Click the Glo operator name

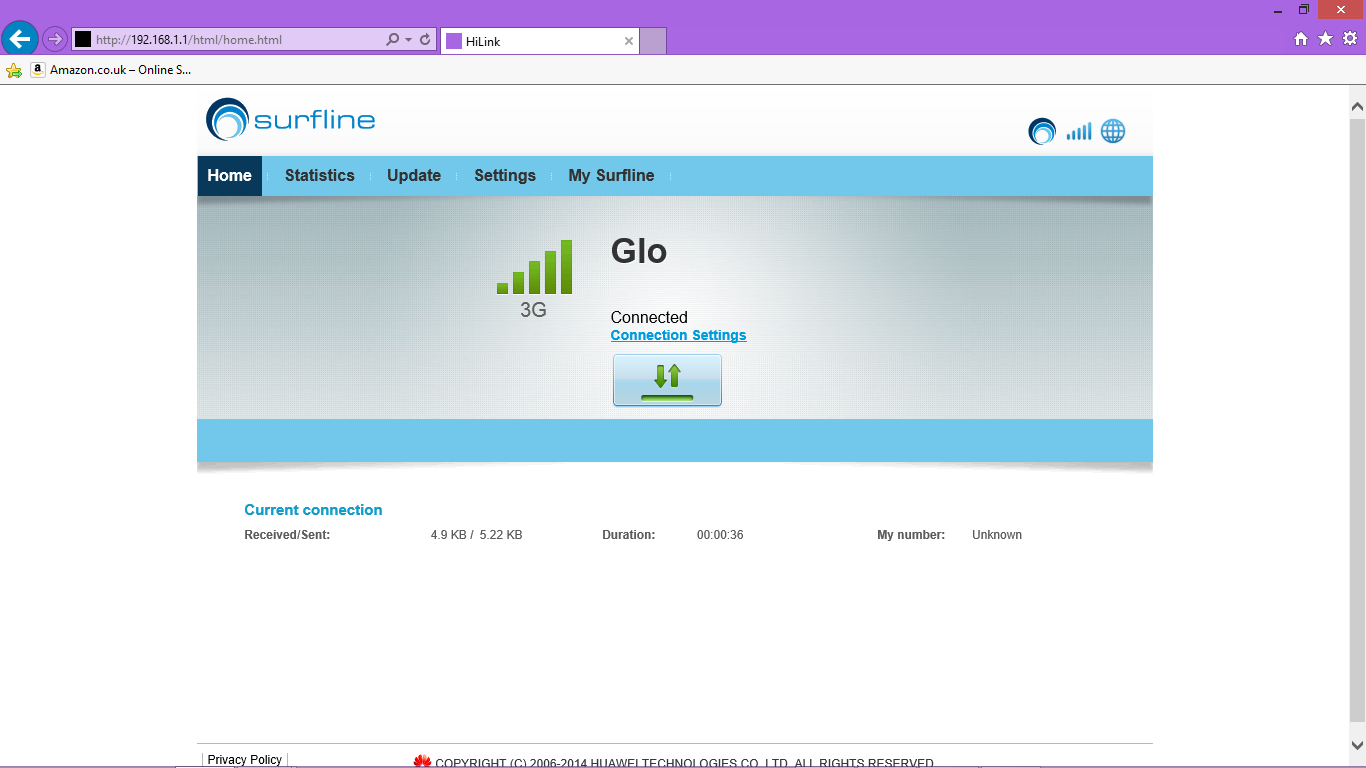pos(639,251)
